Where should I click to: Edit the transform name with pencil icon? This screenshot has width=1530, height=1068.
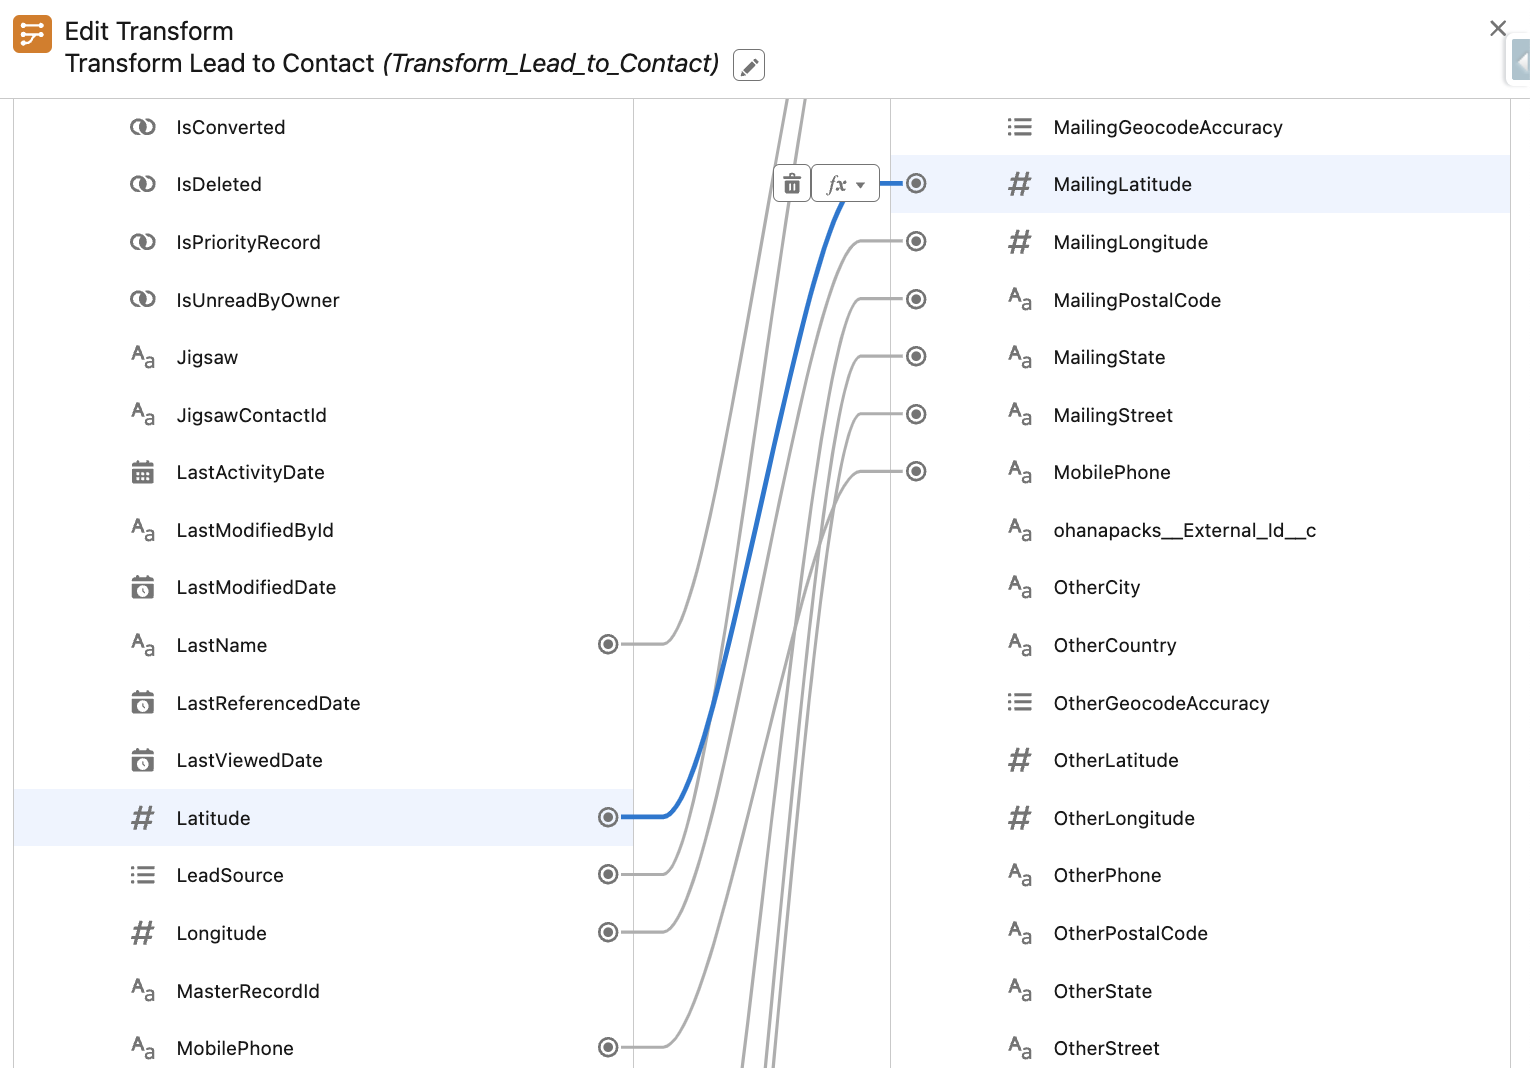[x=749, y=66]
